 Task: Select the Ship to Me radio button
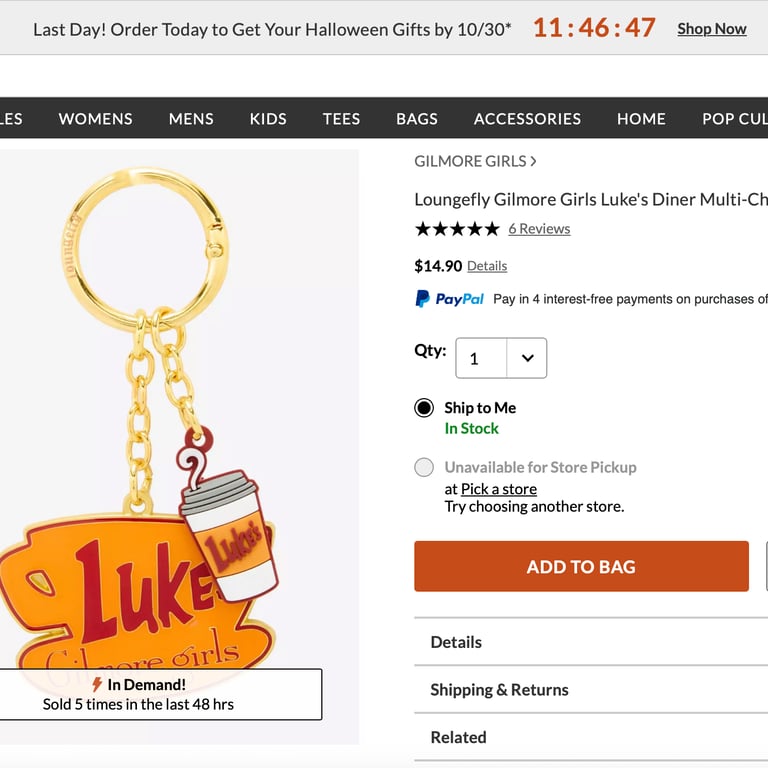coord(424,408)
